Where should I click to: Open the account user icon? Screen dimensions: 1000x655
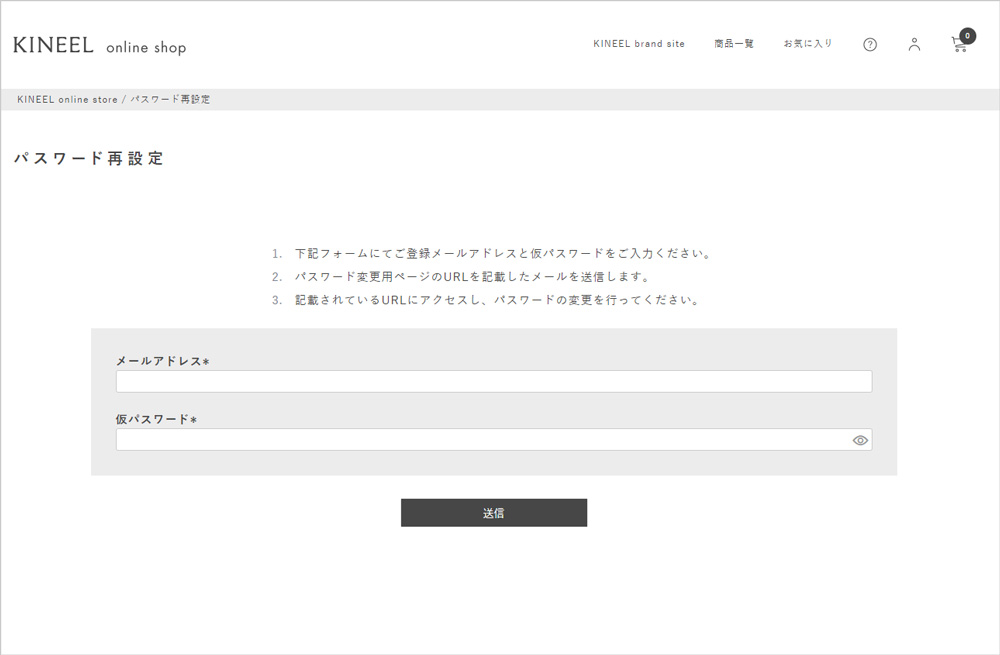click(914, 45)
